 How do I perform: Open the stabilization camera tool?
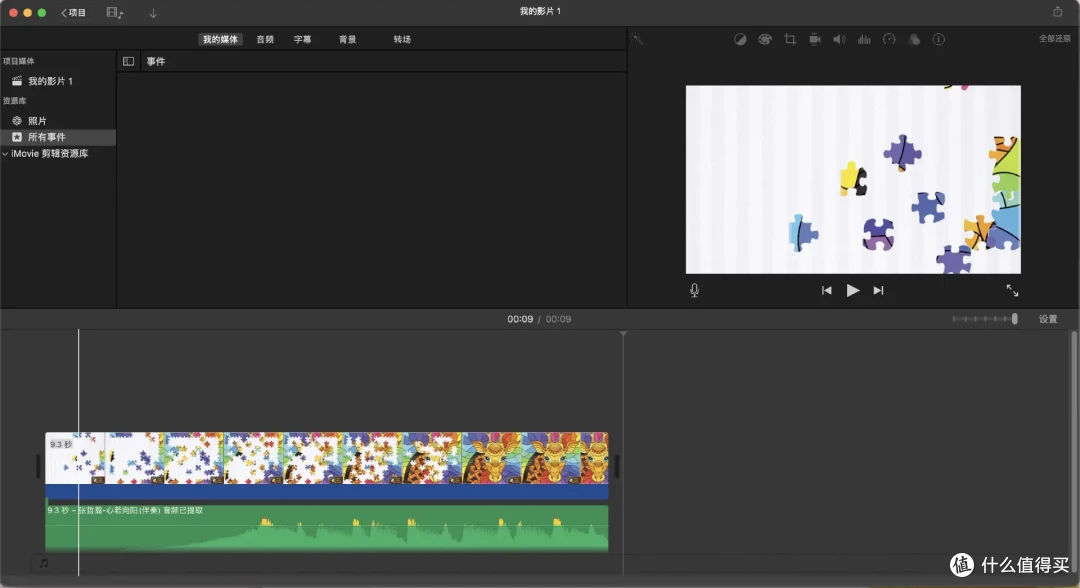coord(815,39)
